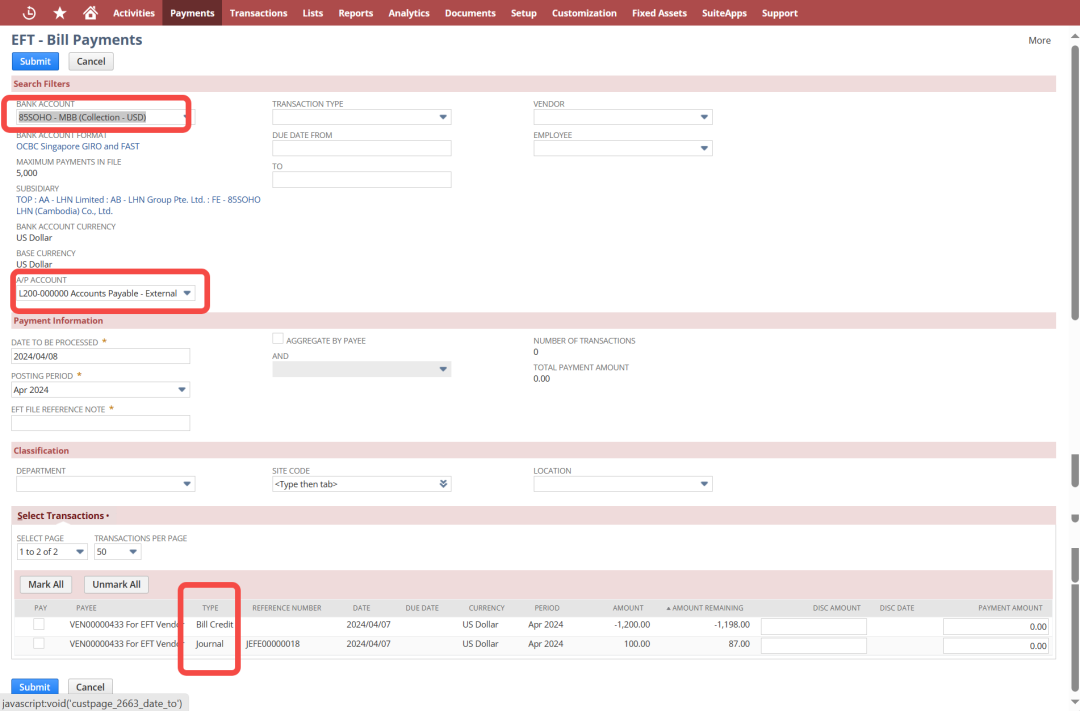Open the Analytics menu
1080x711 pixels.
click(x=408, y=13)
